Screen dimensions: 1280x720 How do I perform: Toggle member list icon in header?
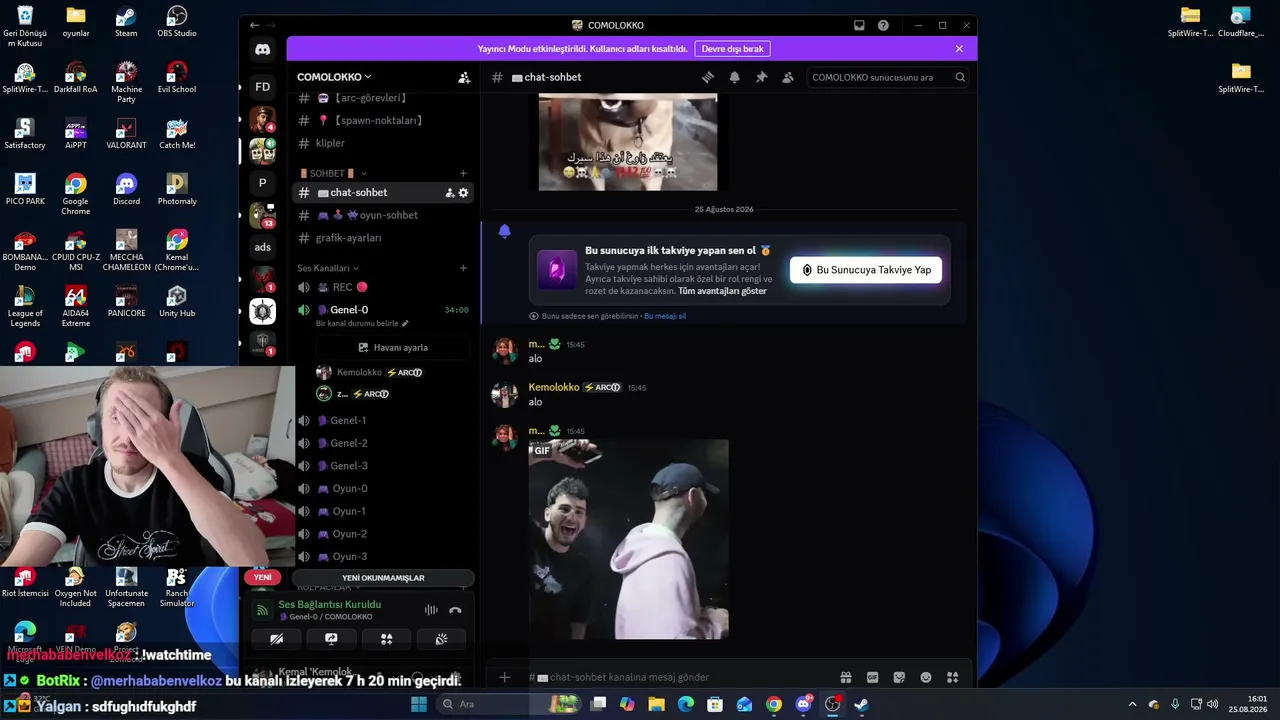tap(788, 77)
